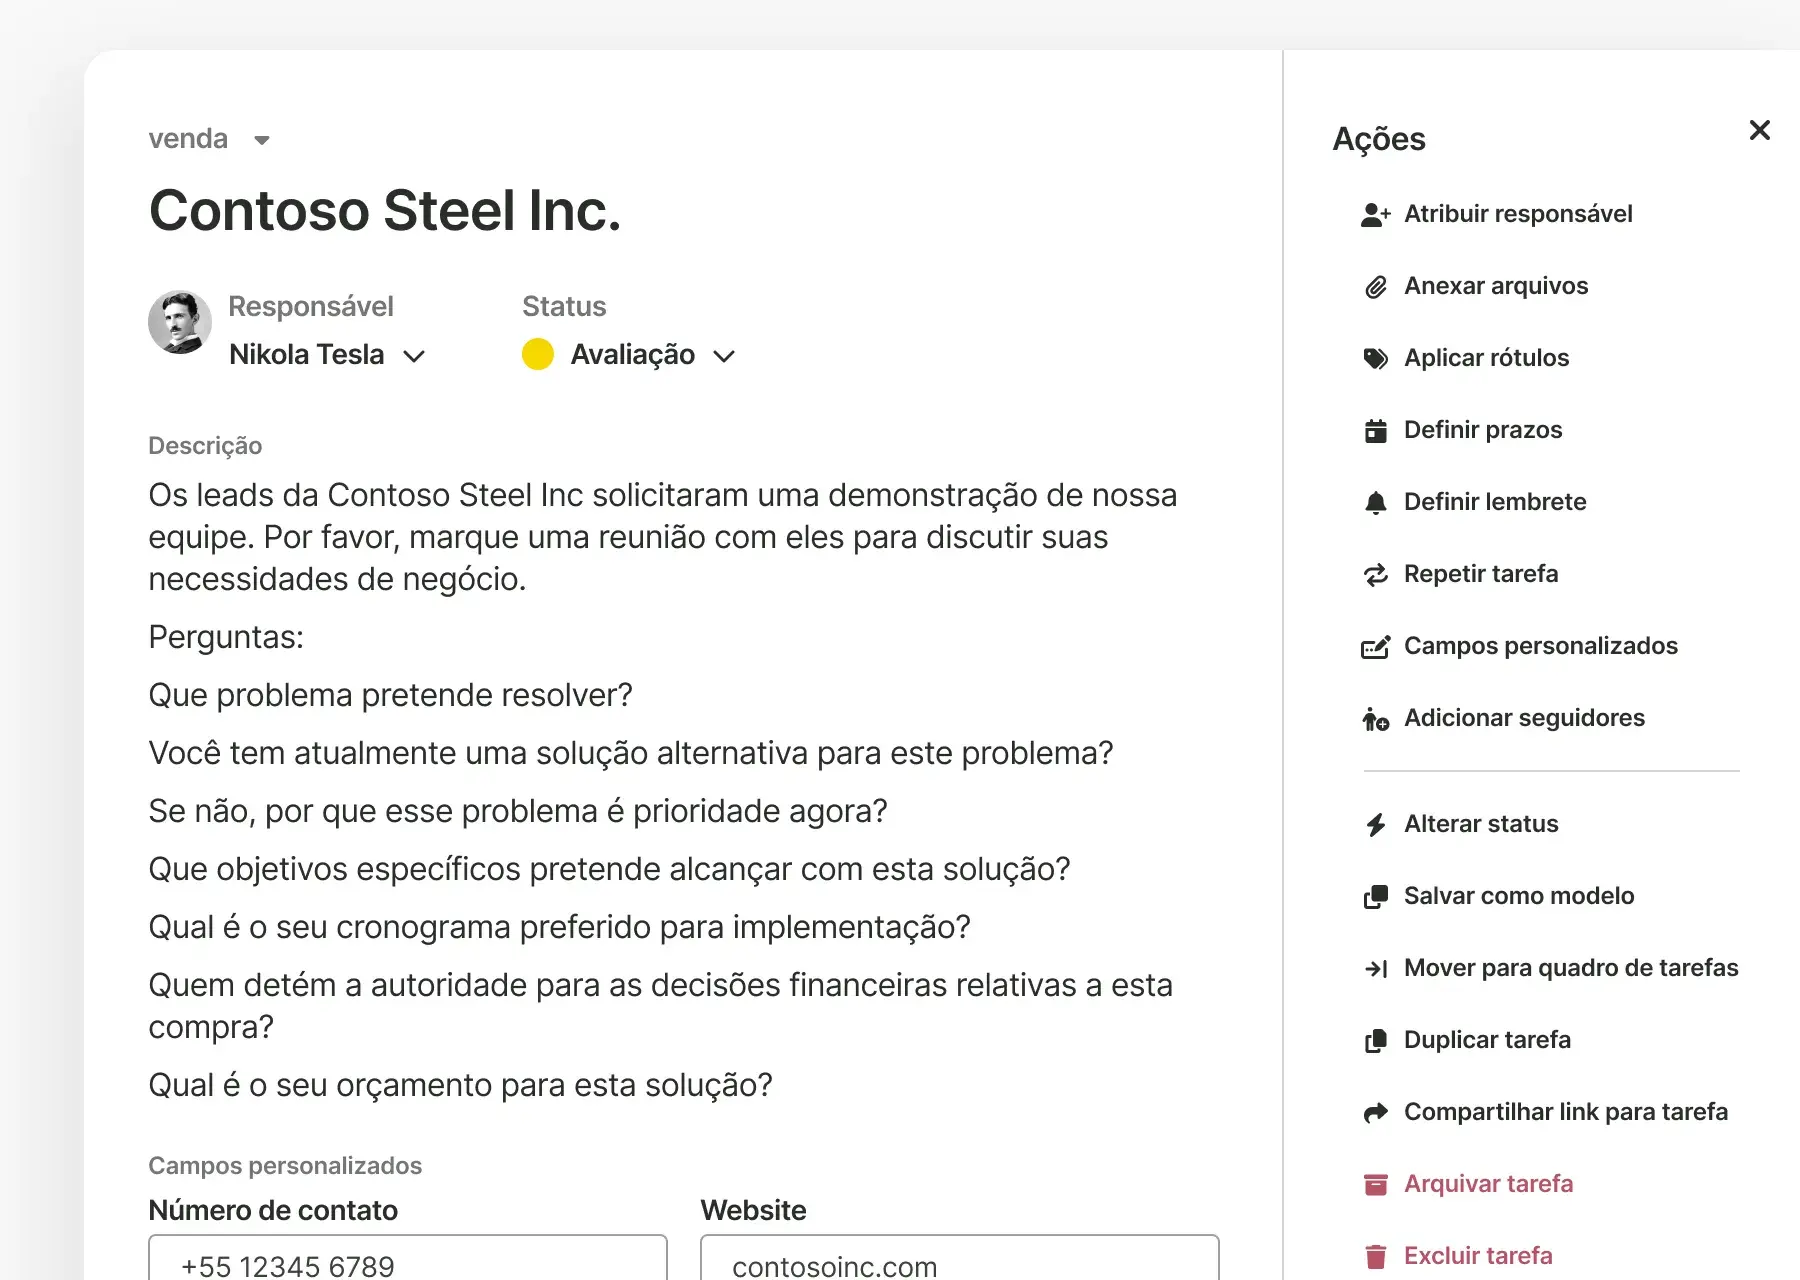
Task: Click Duplicar tarefa
Action: [x=1486, y=1040]
